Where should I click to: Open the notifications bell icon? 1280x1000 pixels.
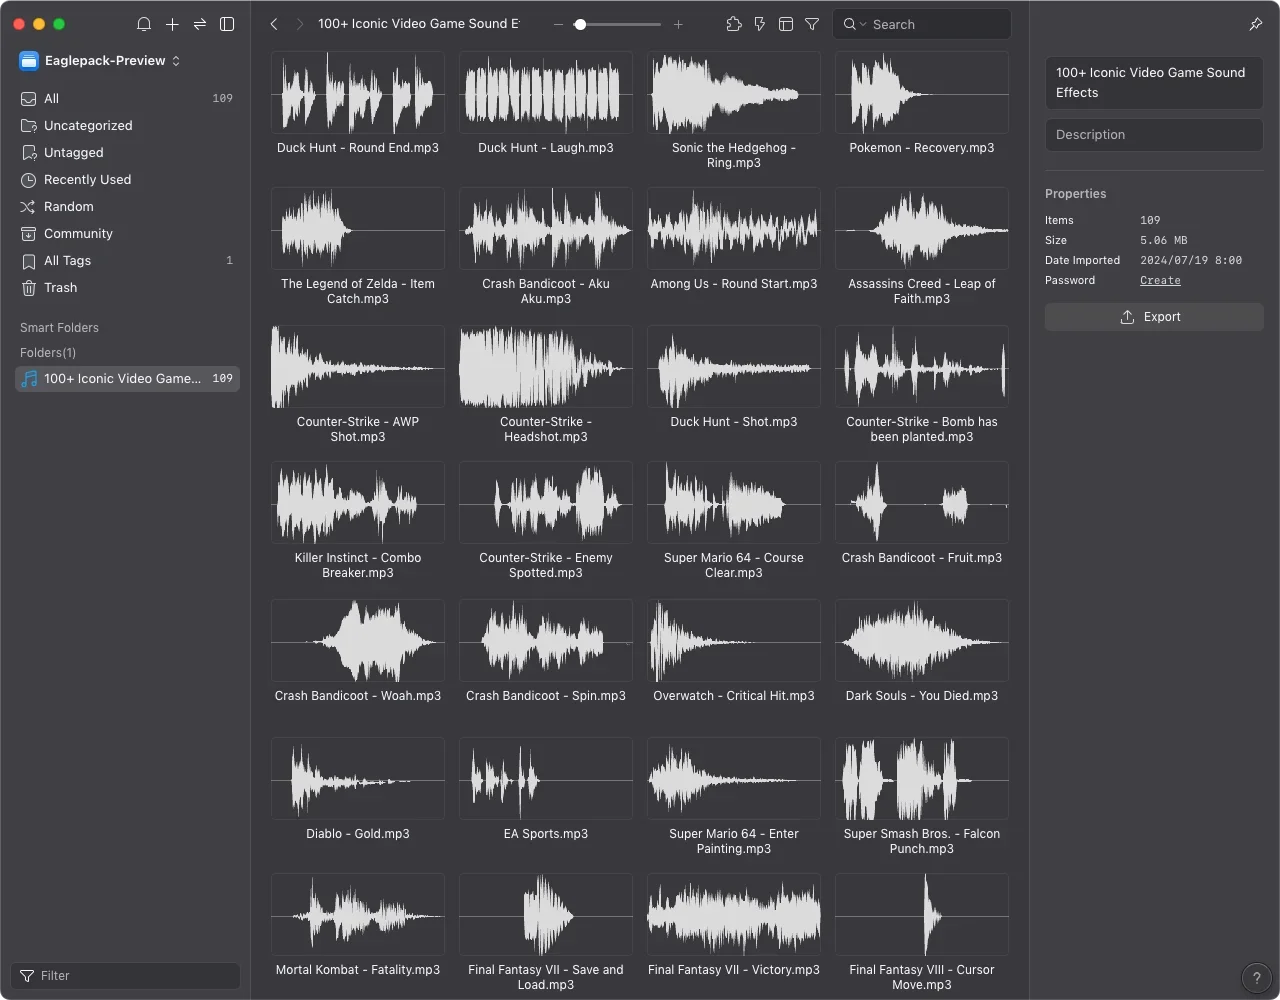click(x=144, y=24)
